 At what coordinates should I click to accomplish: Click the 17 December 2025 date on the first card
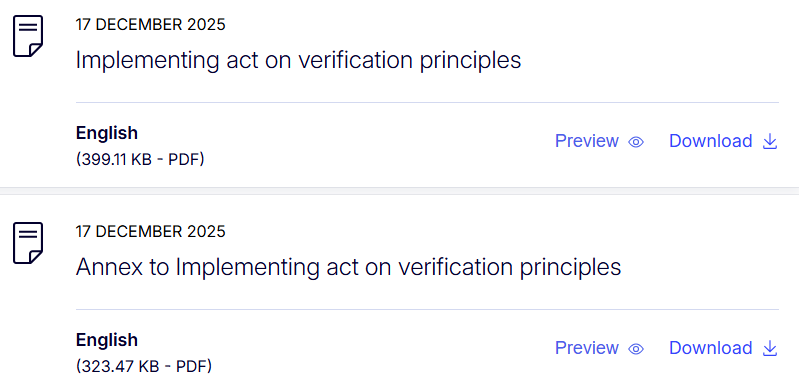(x=150, y=24)
